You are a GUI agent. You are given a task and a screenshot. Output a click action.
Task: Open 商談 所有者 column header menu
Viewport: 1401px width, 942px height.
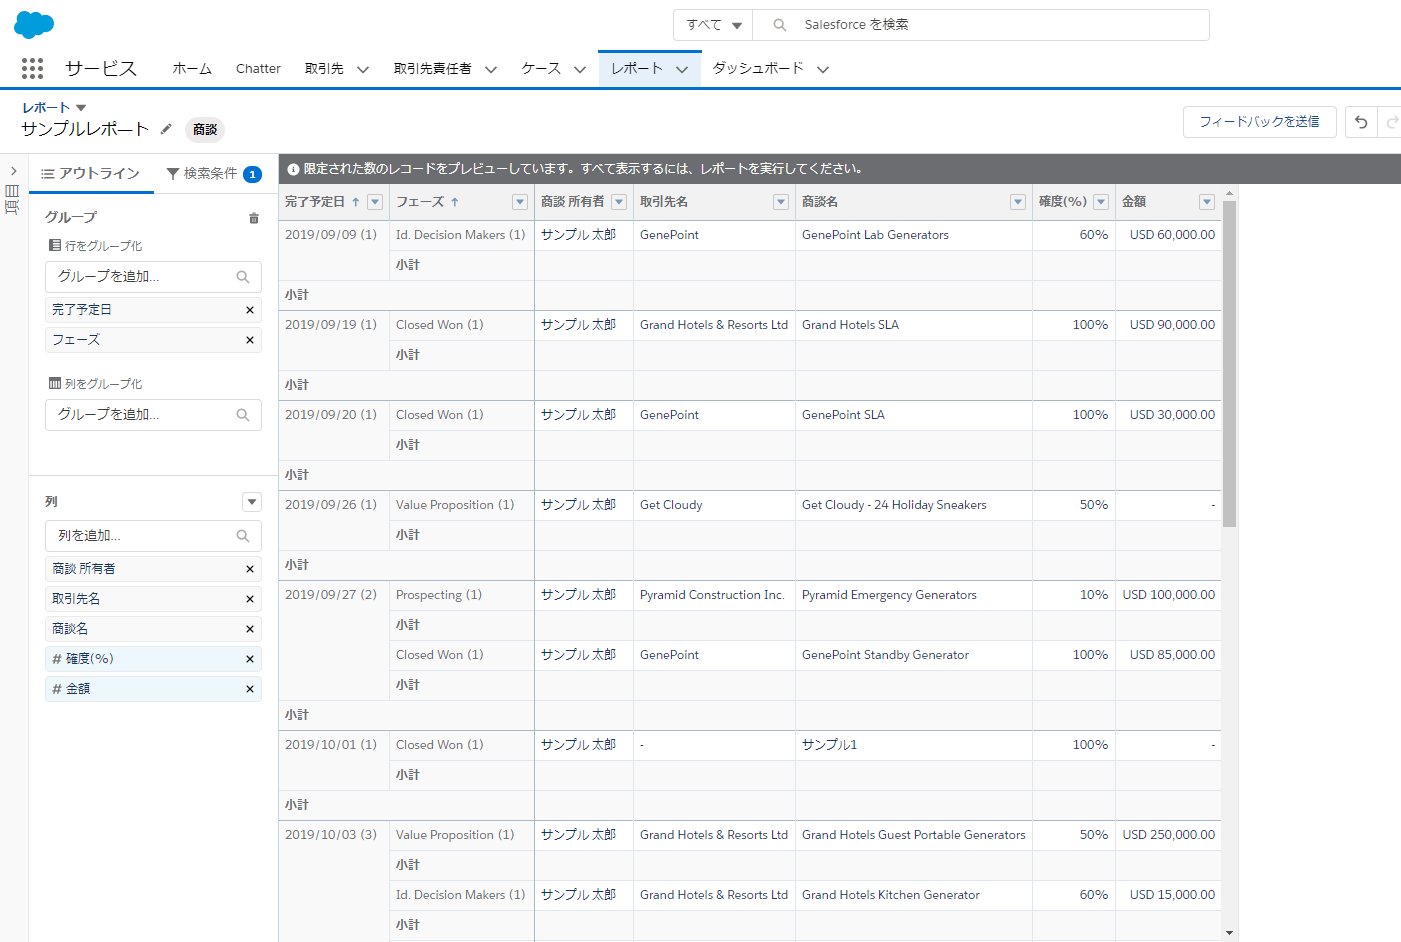click(x=619, y=202)
